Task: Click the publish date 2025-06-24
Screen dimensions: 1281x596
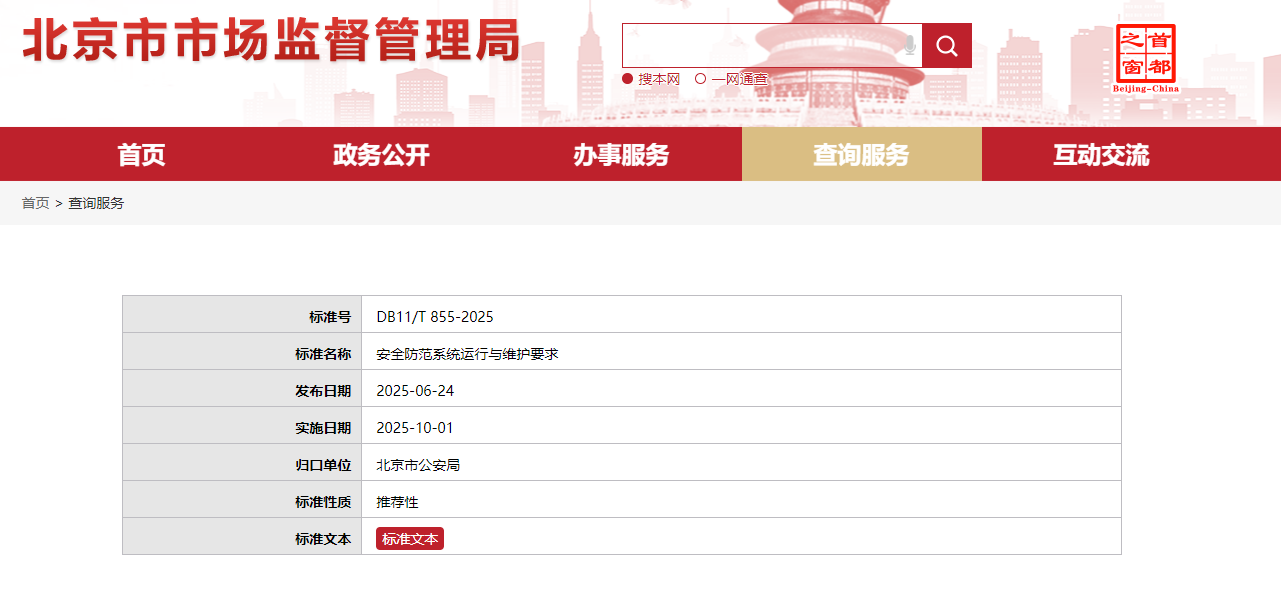Action: pyautogui.click(x=415, y=391)
